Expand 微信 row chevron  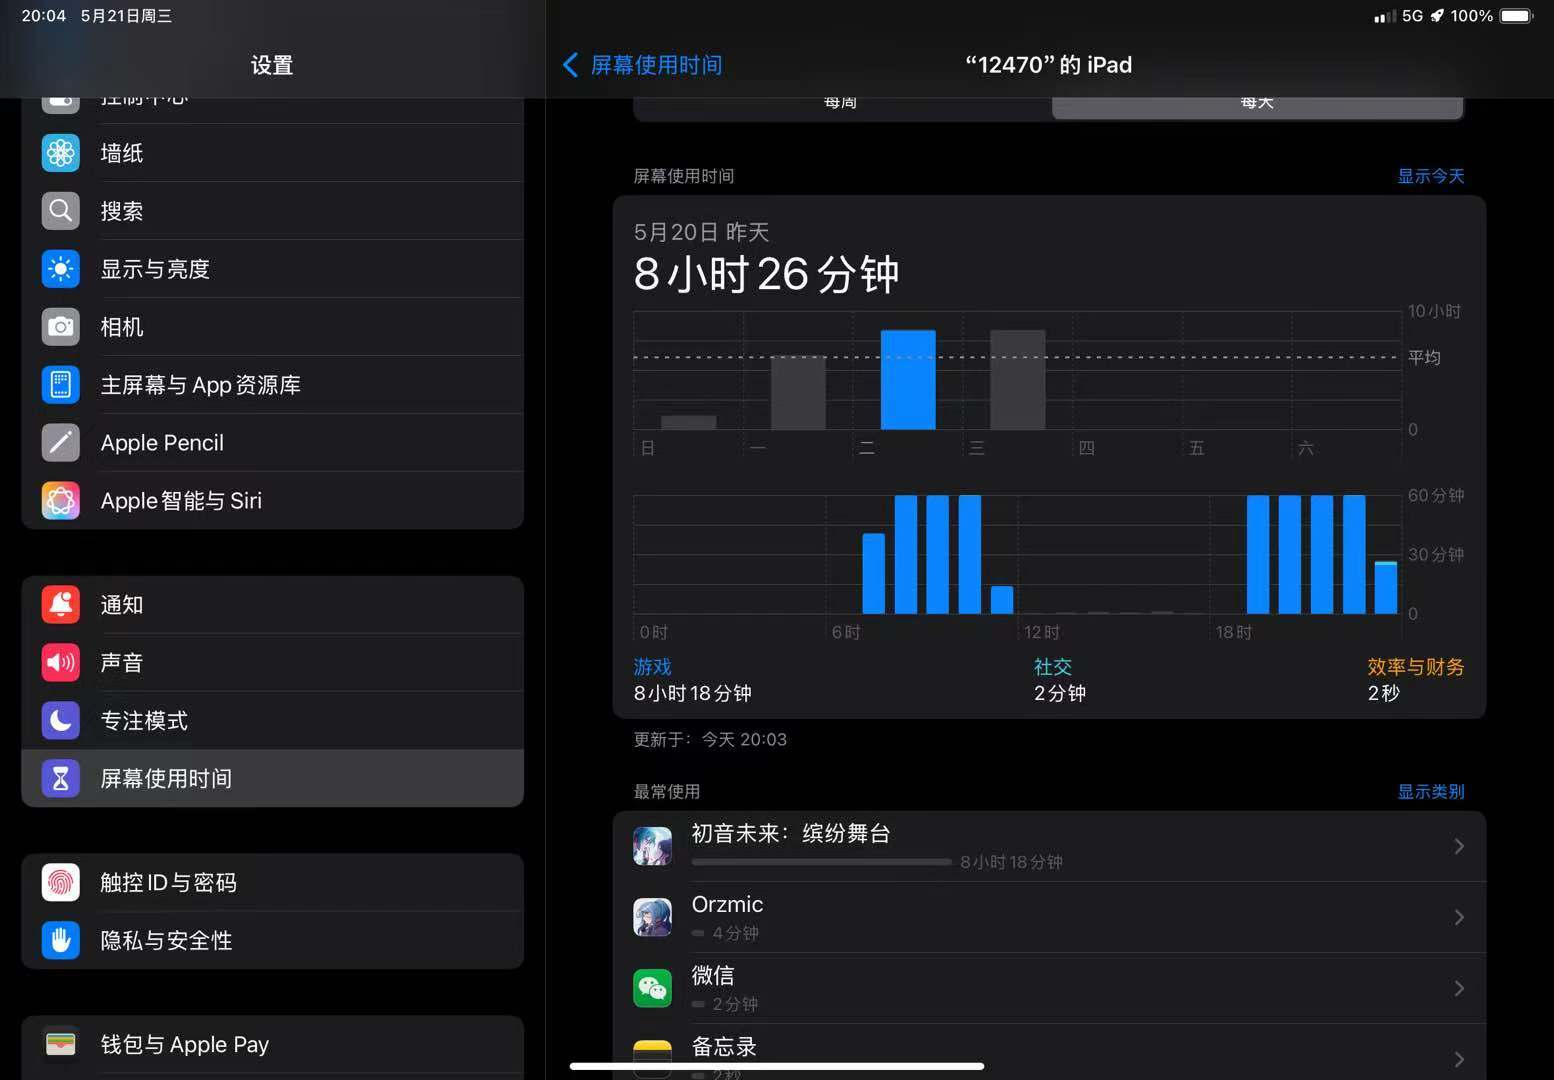tap(1459, 988)
